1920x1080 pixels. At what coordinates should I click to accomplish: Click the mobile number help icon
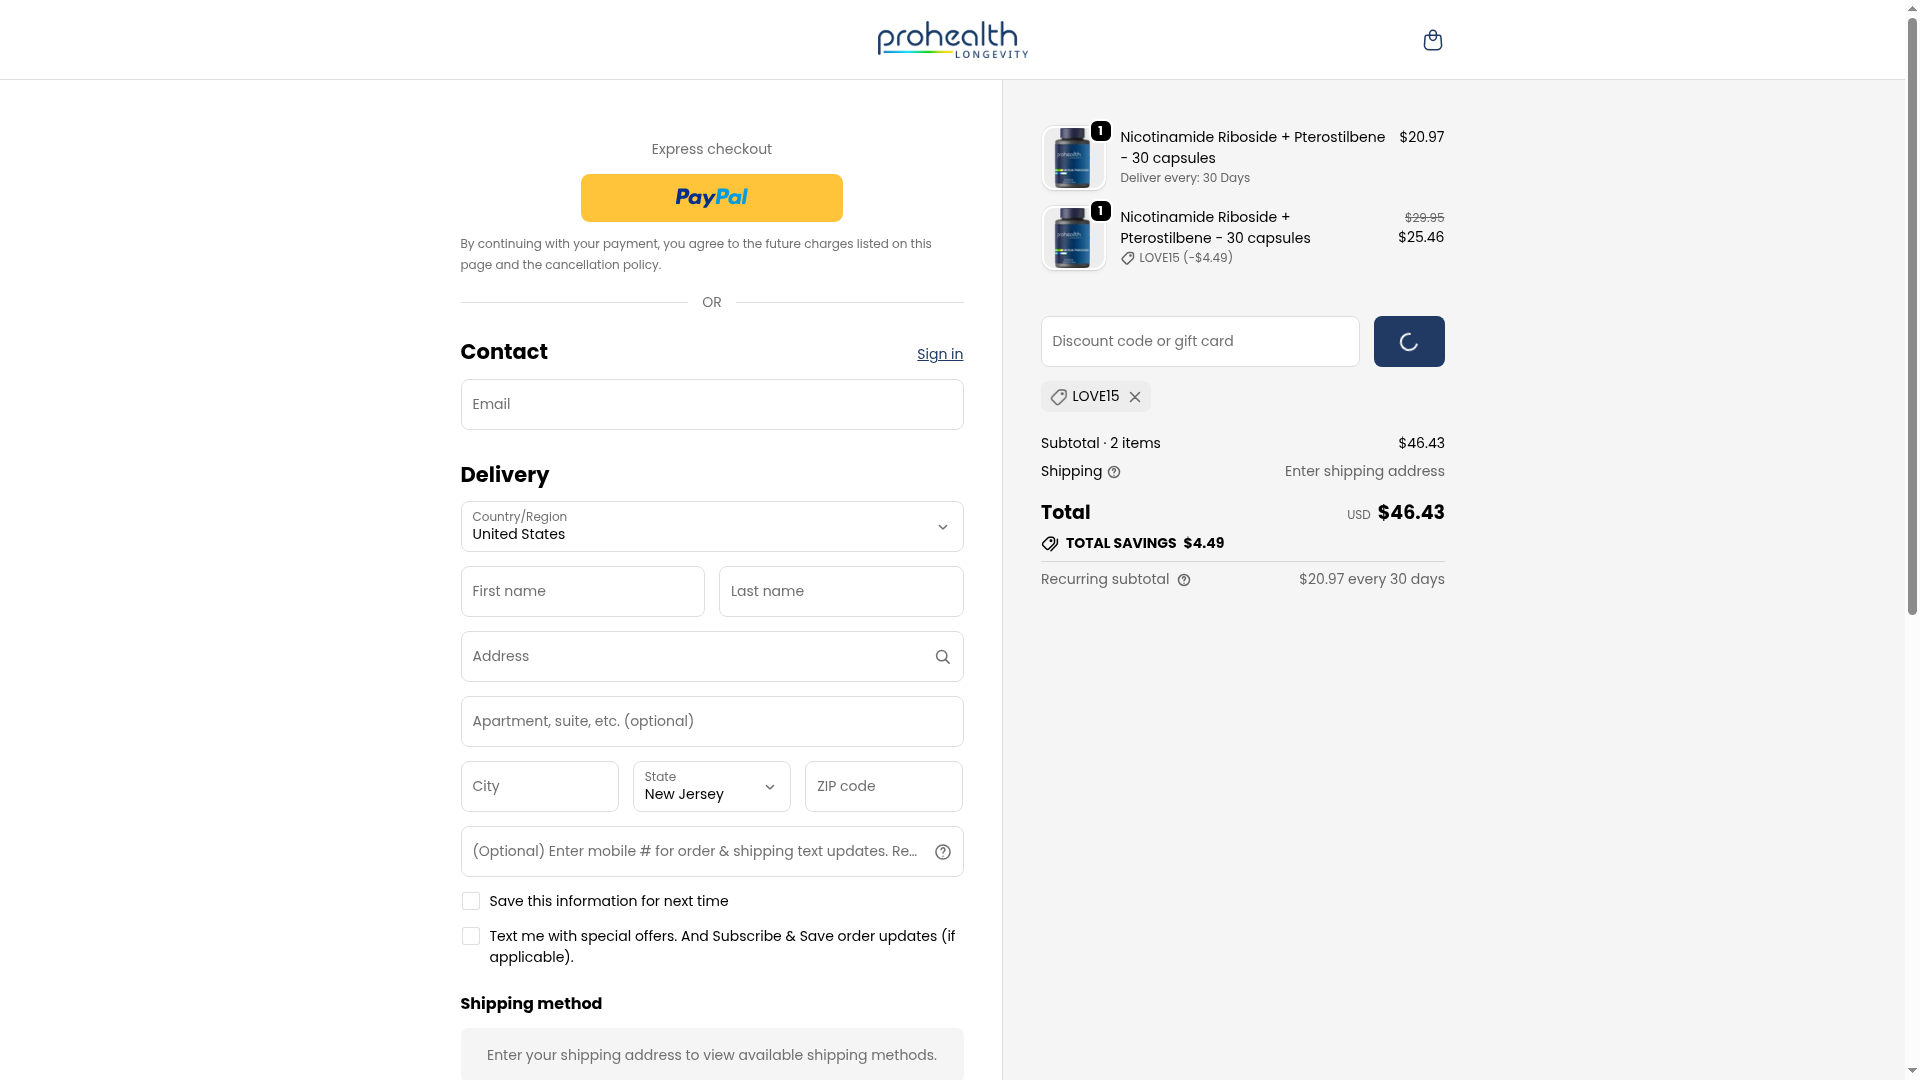pos(942,852)
